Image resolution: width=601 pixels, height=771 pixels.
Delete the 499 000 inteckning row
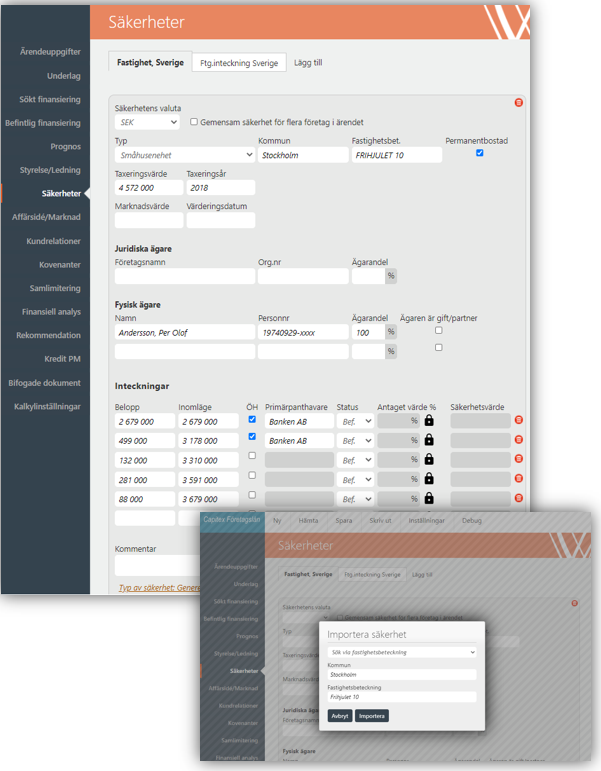click(x=518, y=440)
